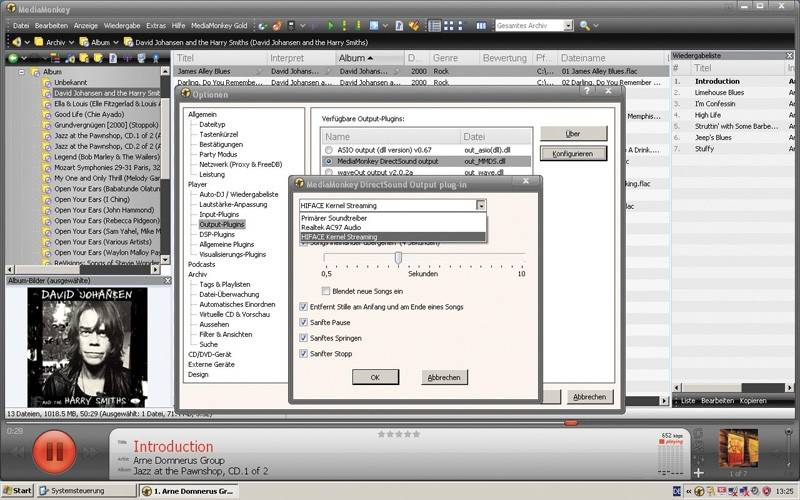The width and height of the screenshot is (800, 500).
Task: Click the David Johansen album cover image
Action: tap(87, 347)
